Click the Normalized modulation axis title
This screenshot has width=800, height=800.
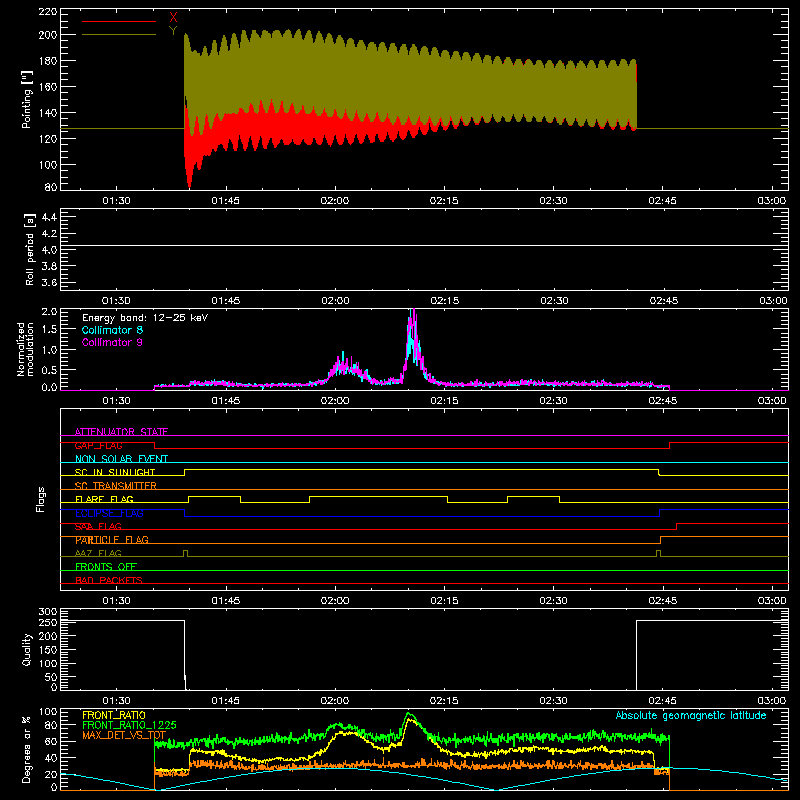[26, 349]
